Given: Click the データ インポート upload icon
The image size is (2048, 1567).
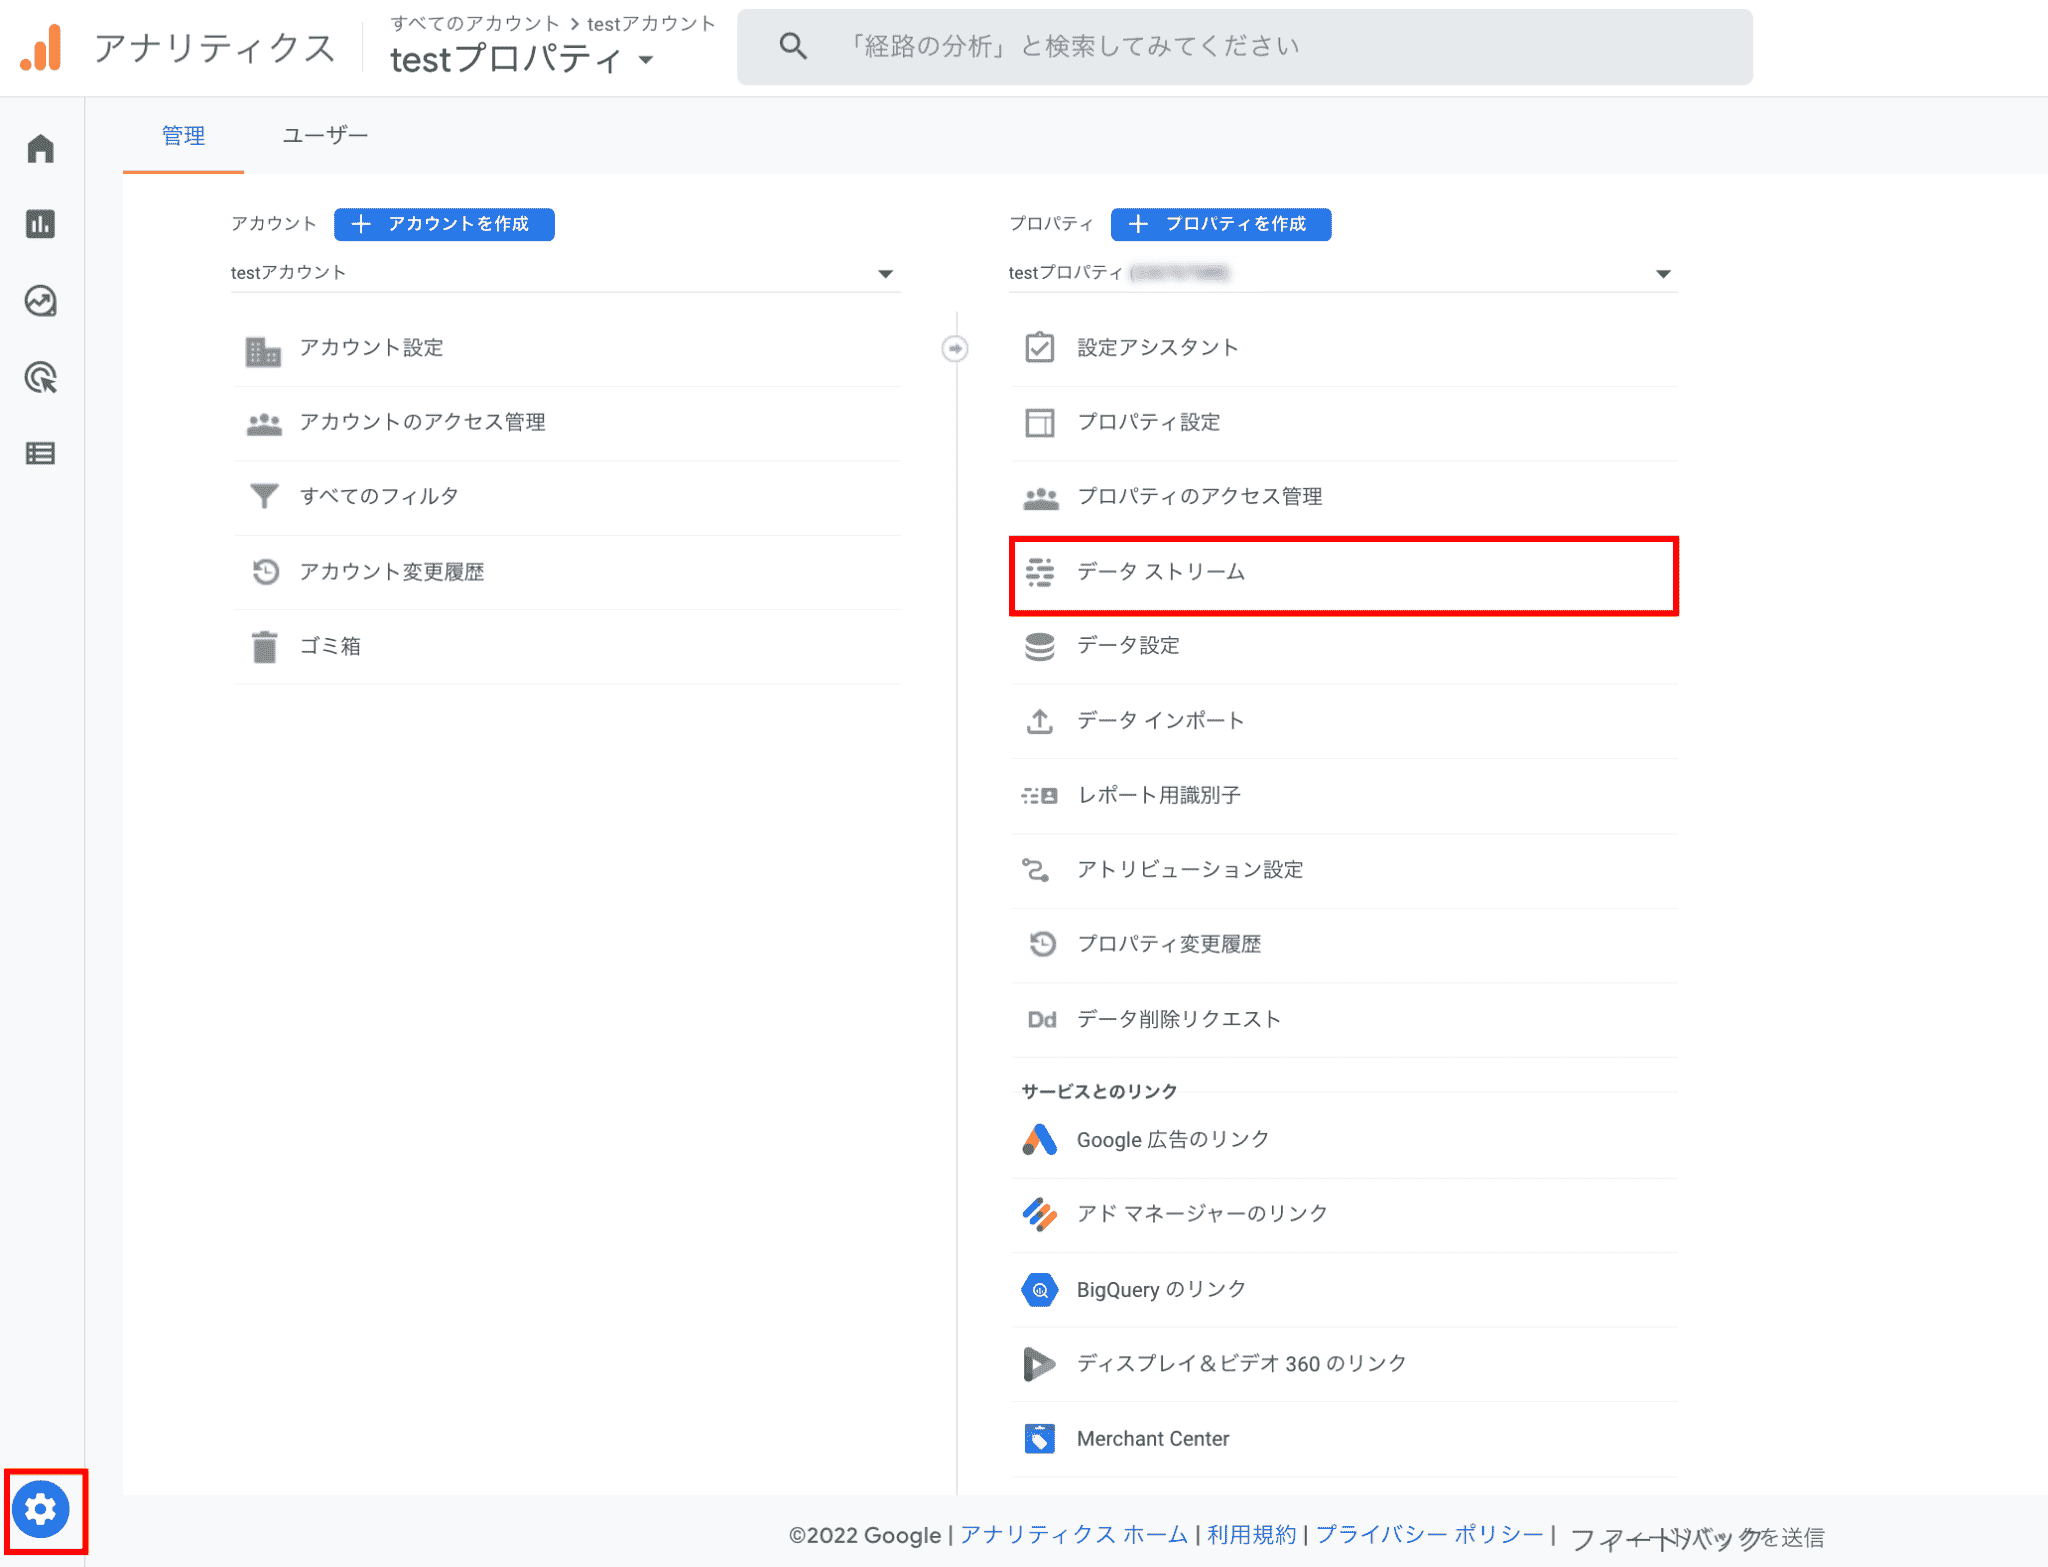Looking at the screenshot, I should coord(1040,721).
